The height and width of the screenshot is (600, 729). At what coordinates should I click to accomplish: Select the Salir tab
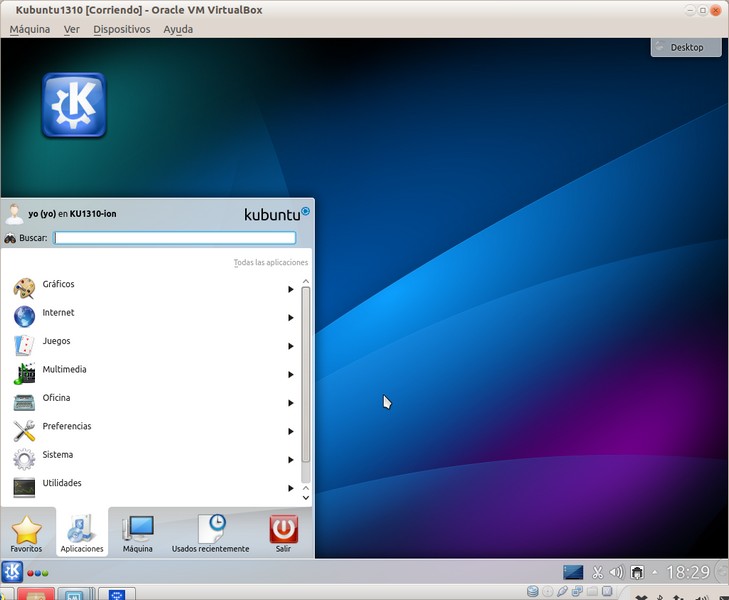[x=283, y=533]
